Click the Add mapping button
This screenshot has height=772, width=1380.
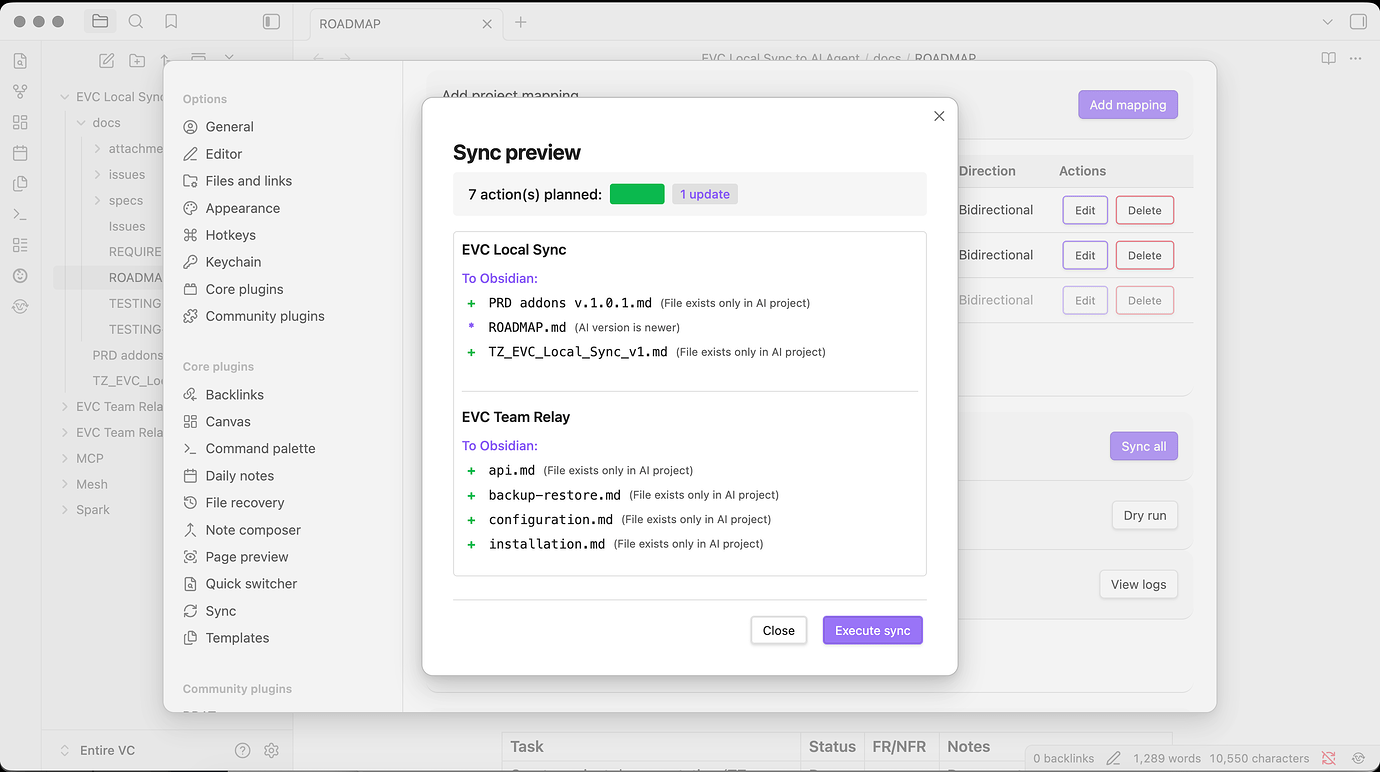coord(1128,105)
